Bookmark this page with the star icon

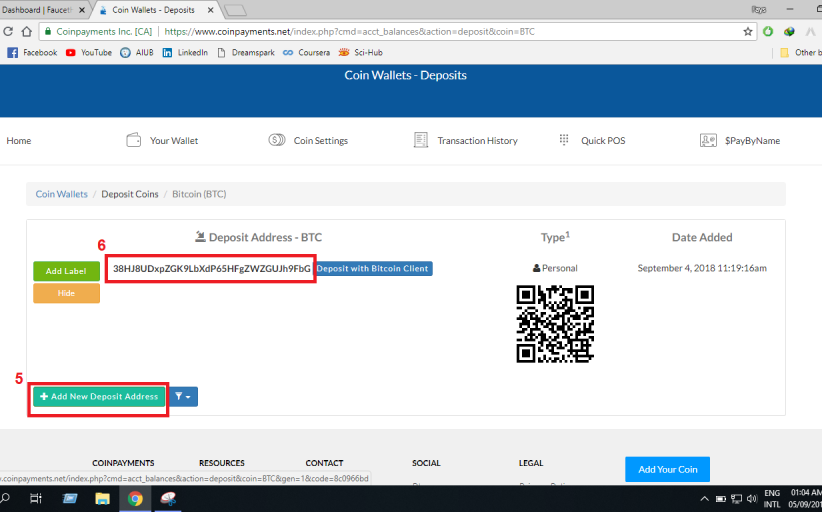coord(747,31)
